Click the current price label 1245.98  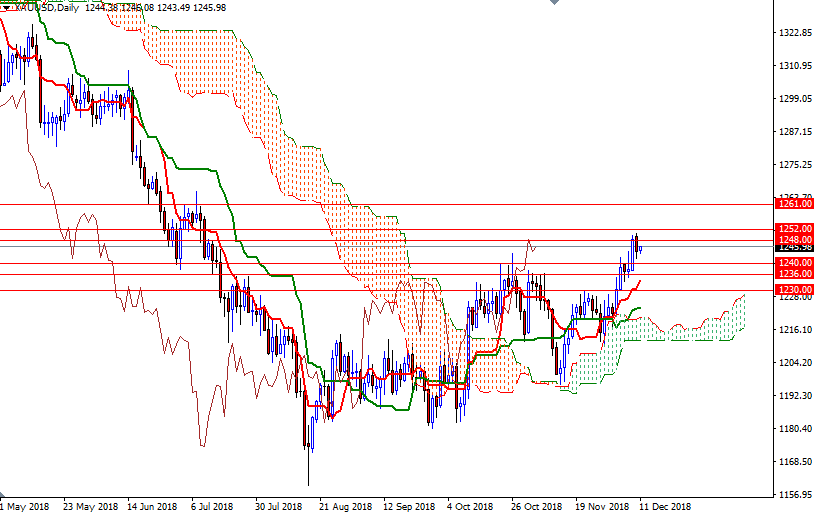[794, 248]
